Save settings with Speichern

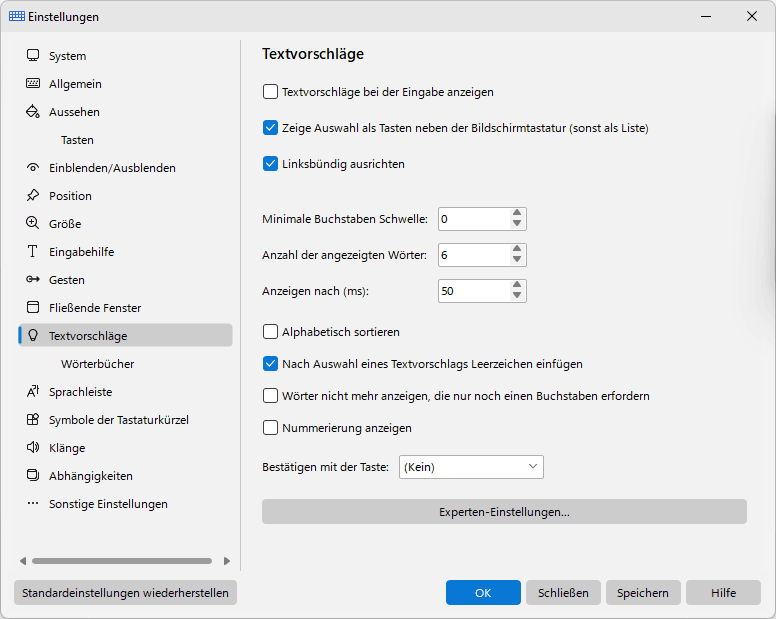click(x=643, y=593)
